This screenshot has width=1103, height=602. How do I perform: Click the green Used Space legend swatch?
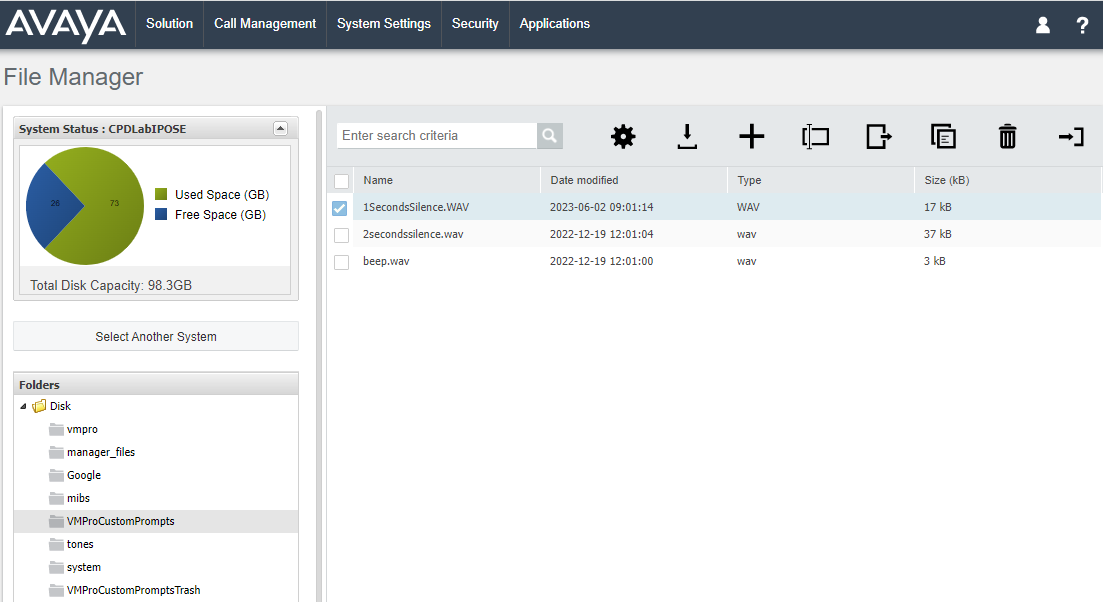(161, 194)
